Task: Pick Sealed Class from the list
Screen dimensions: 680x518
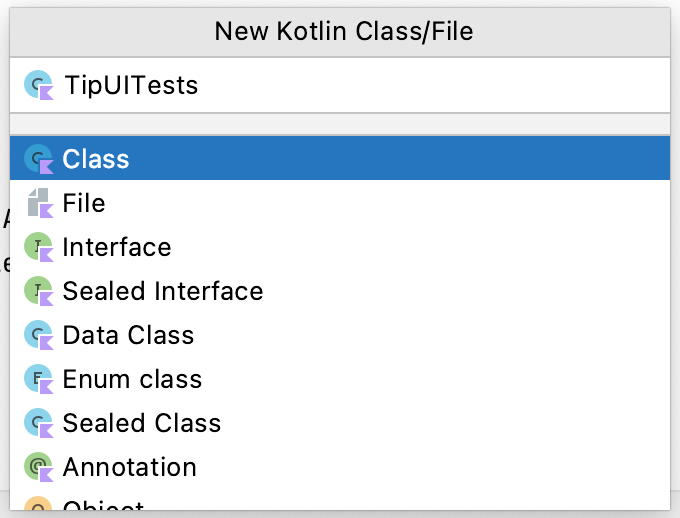Action: 141,423
